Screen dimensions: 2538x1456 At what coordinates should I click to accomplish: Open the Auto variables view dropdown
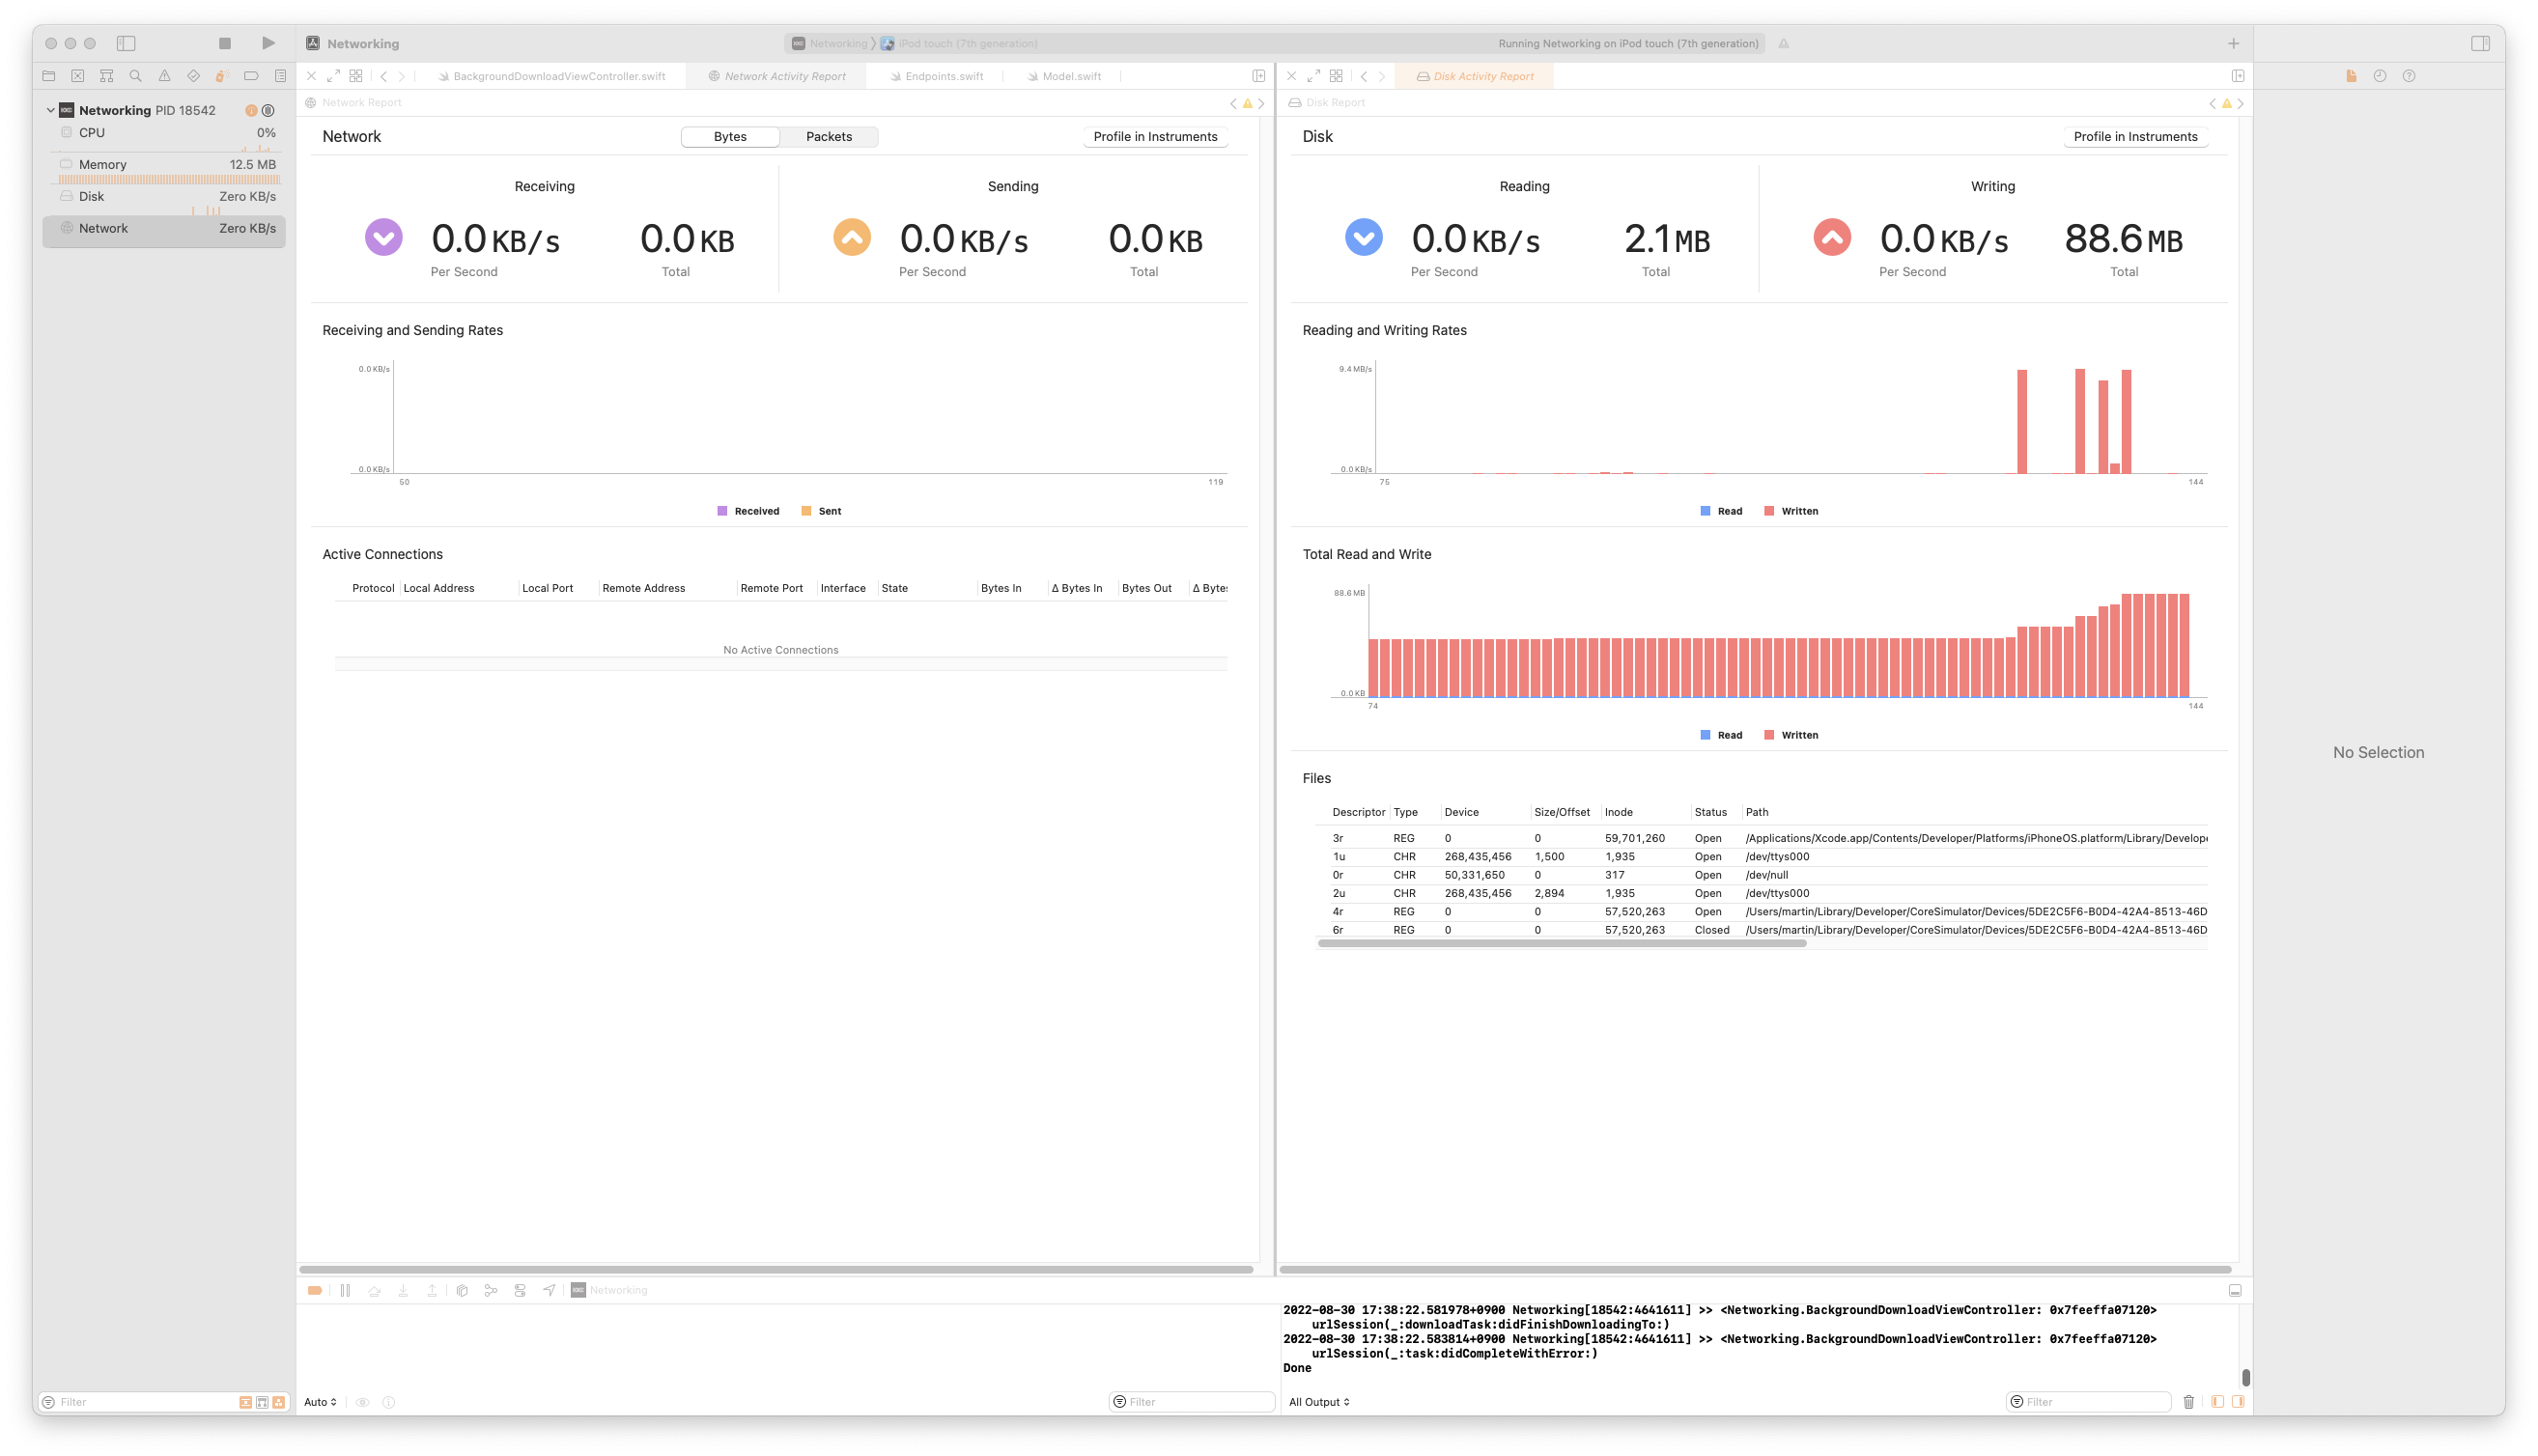pyautogui.click(x=320, y=1402)
